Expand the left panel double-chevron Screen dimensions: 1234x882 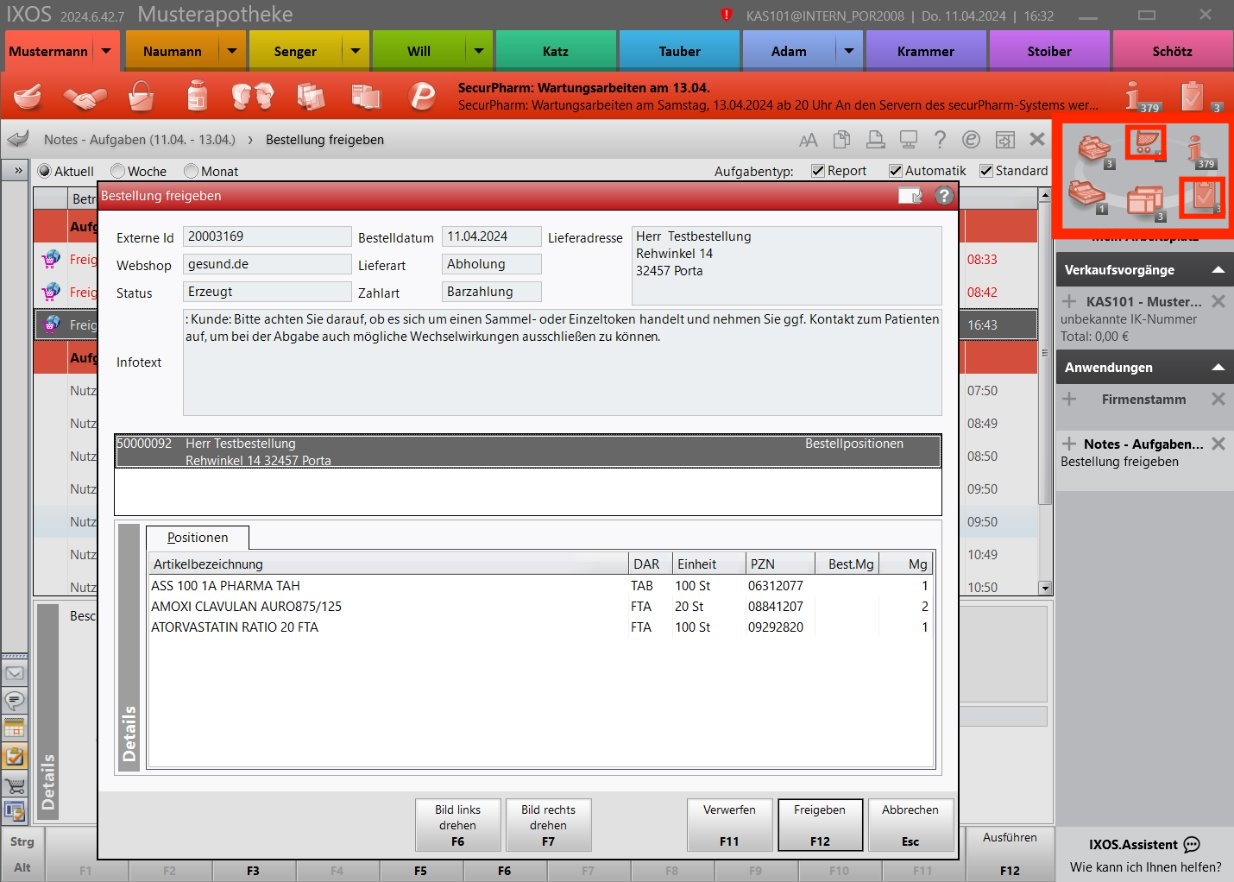[17, 171]
